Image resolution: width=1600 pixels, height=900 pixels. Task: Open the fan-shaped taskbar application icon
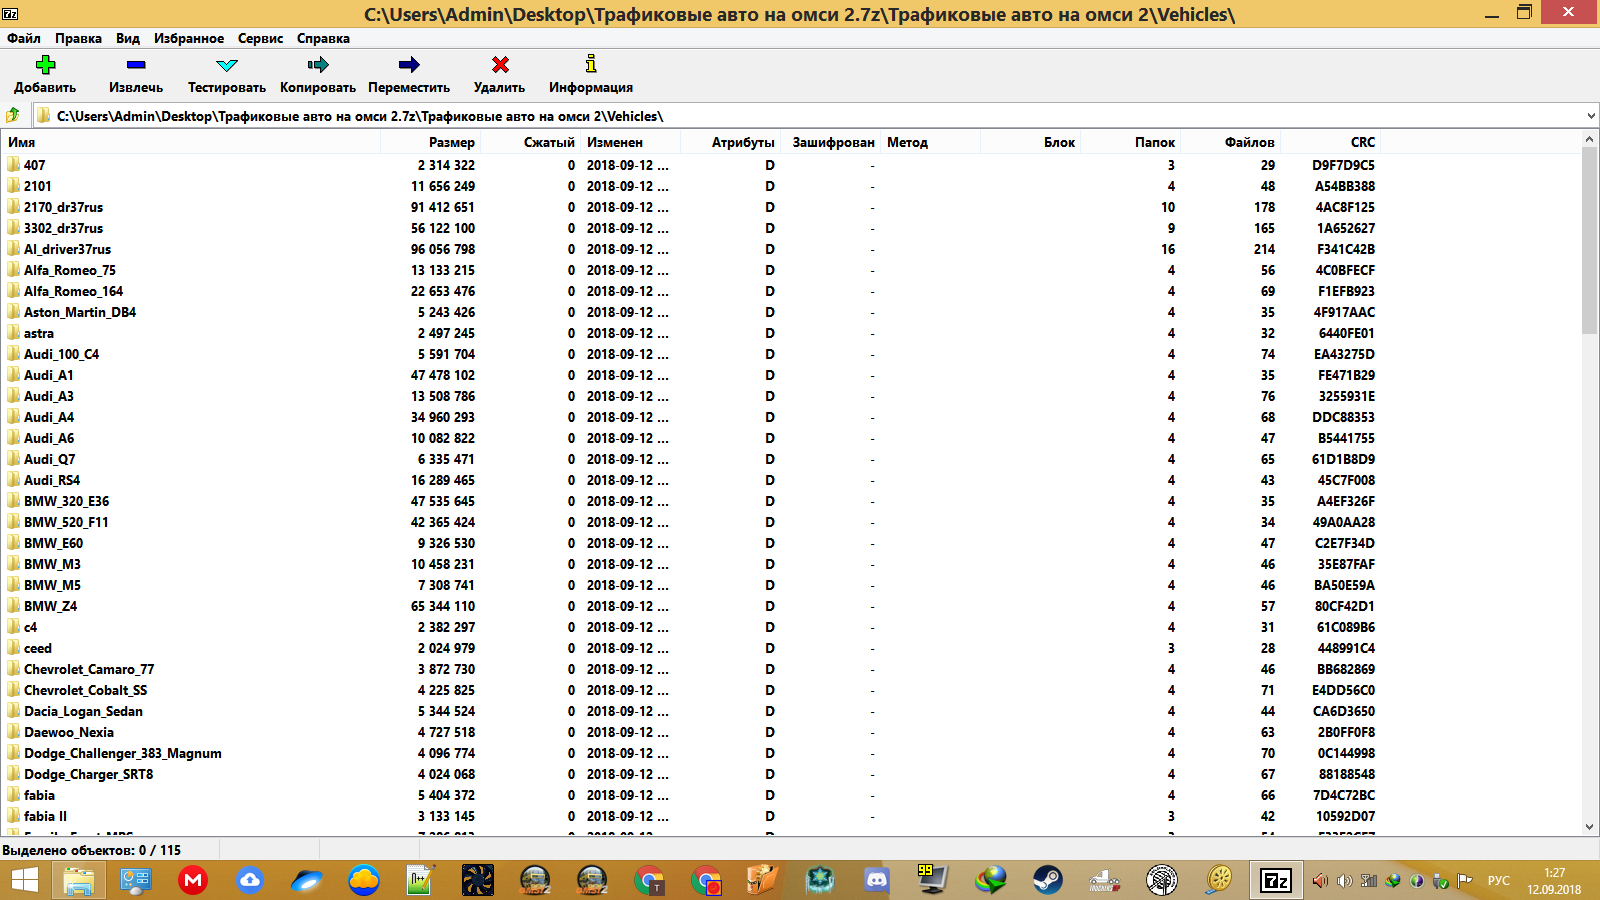point(477,881)
